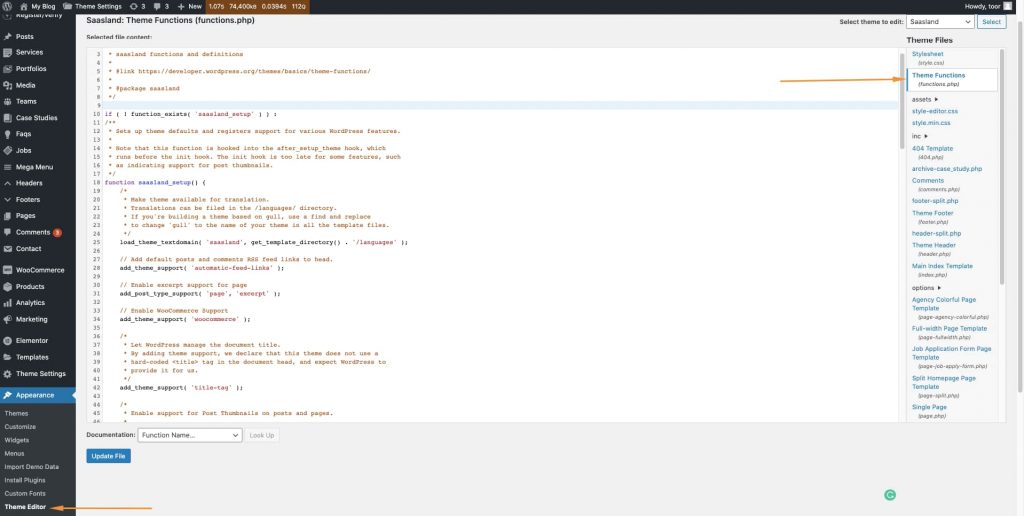
Task: Click the Pages sidebar icon
Action: [x=8, y=216]
